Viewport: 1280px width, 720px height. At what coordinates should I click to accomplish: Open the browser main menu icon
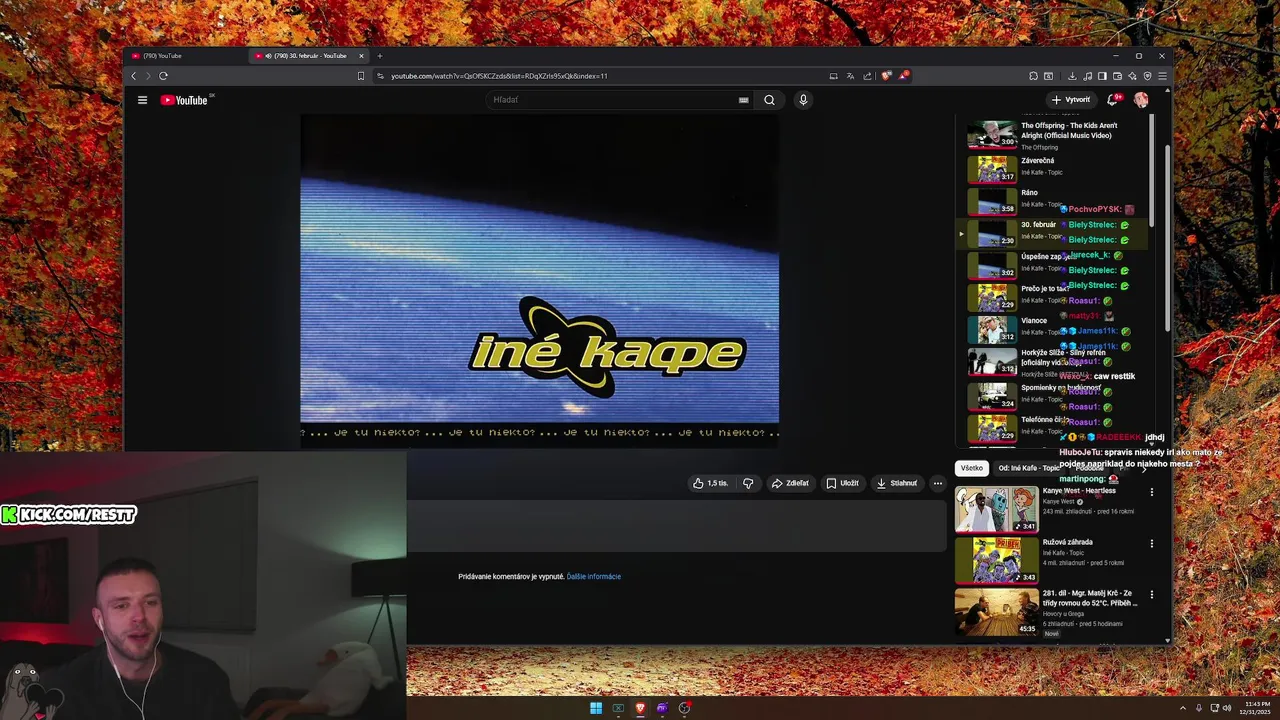point(1162,76)
